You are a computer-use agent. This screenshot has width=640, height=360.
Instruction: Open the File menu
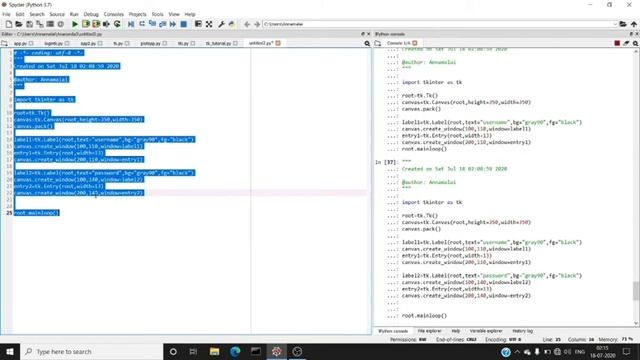pos(7,14)
